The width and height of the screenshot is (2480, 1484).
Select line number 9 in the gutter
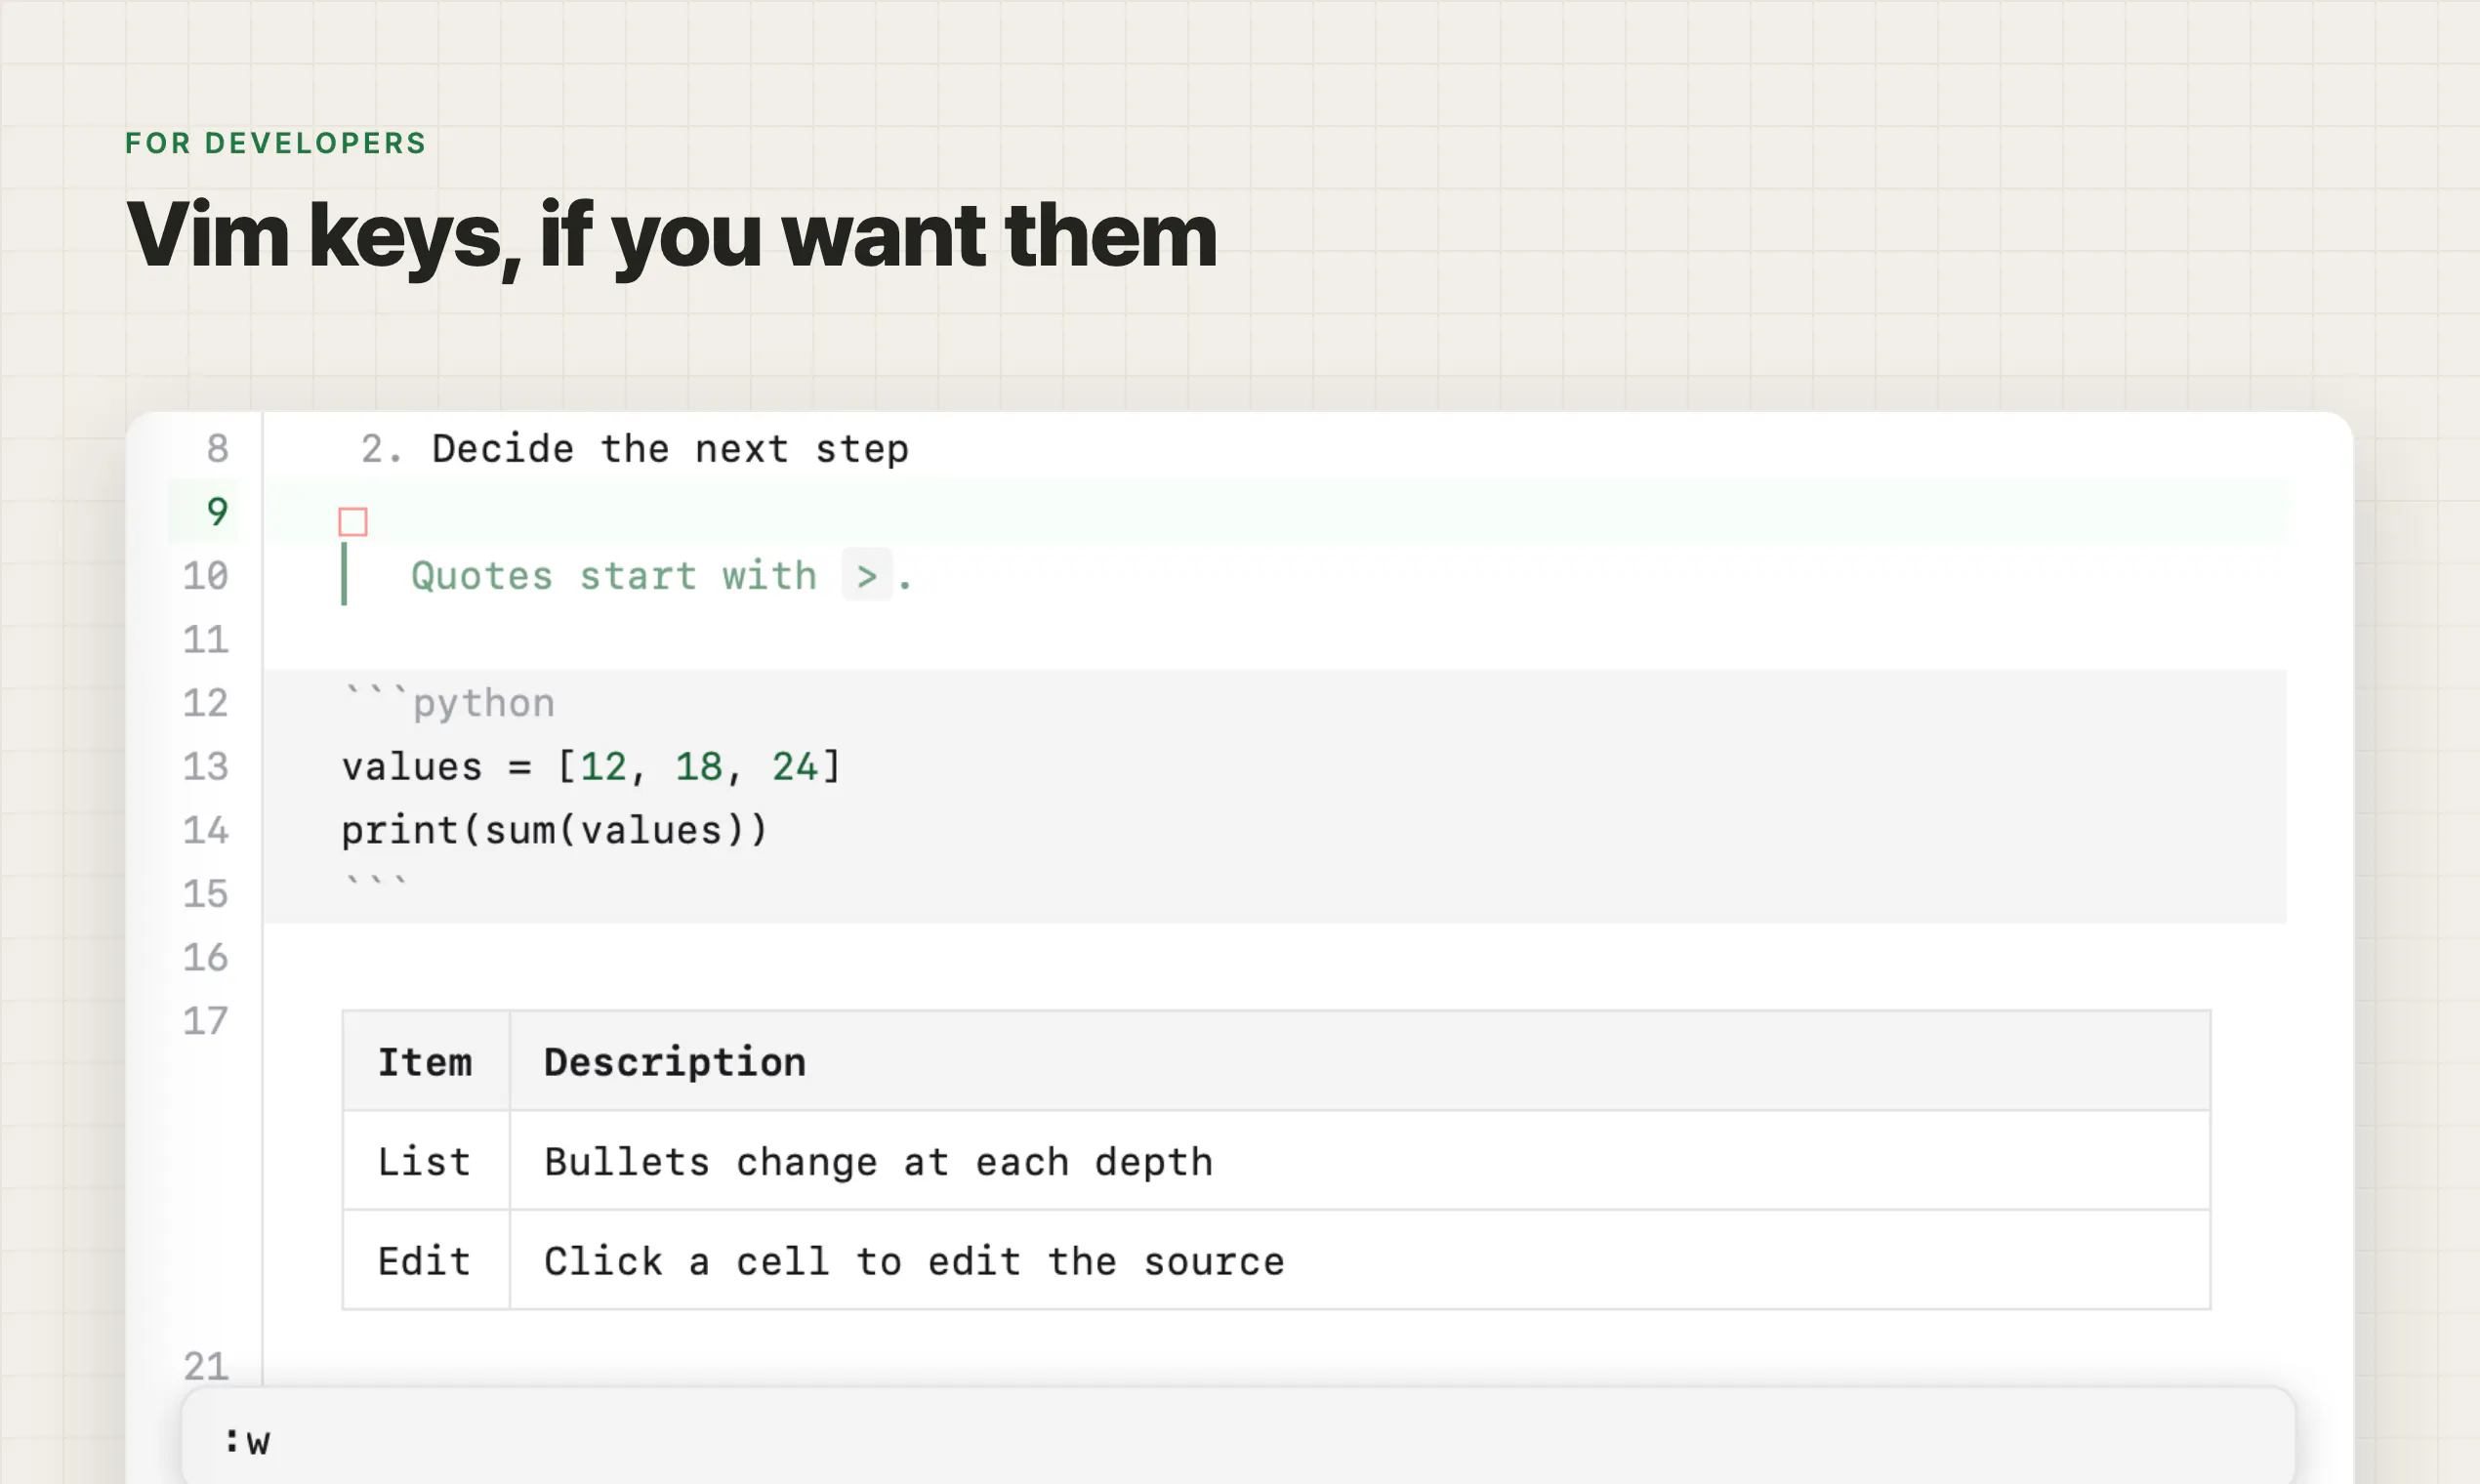pyautogui.click(x=217, y=512)
